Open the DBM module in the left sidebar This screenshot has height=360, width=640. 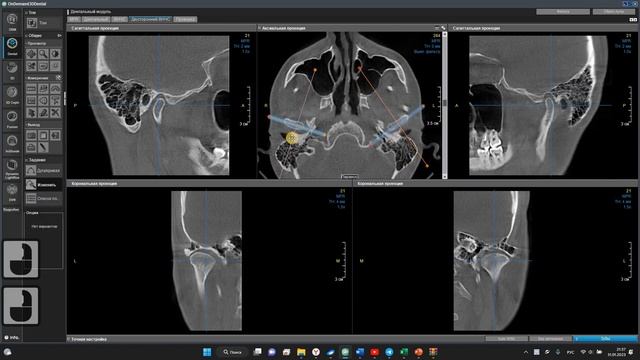12,21
